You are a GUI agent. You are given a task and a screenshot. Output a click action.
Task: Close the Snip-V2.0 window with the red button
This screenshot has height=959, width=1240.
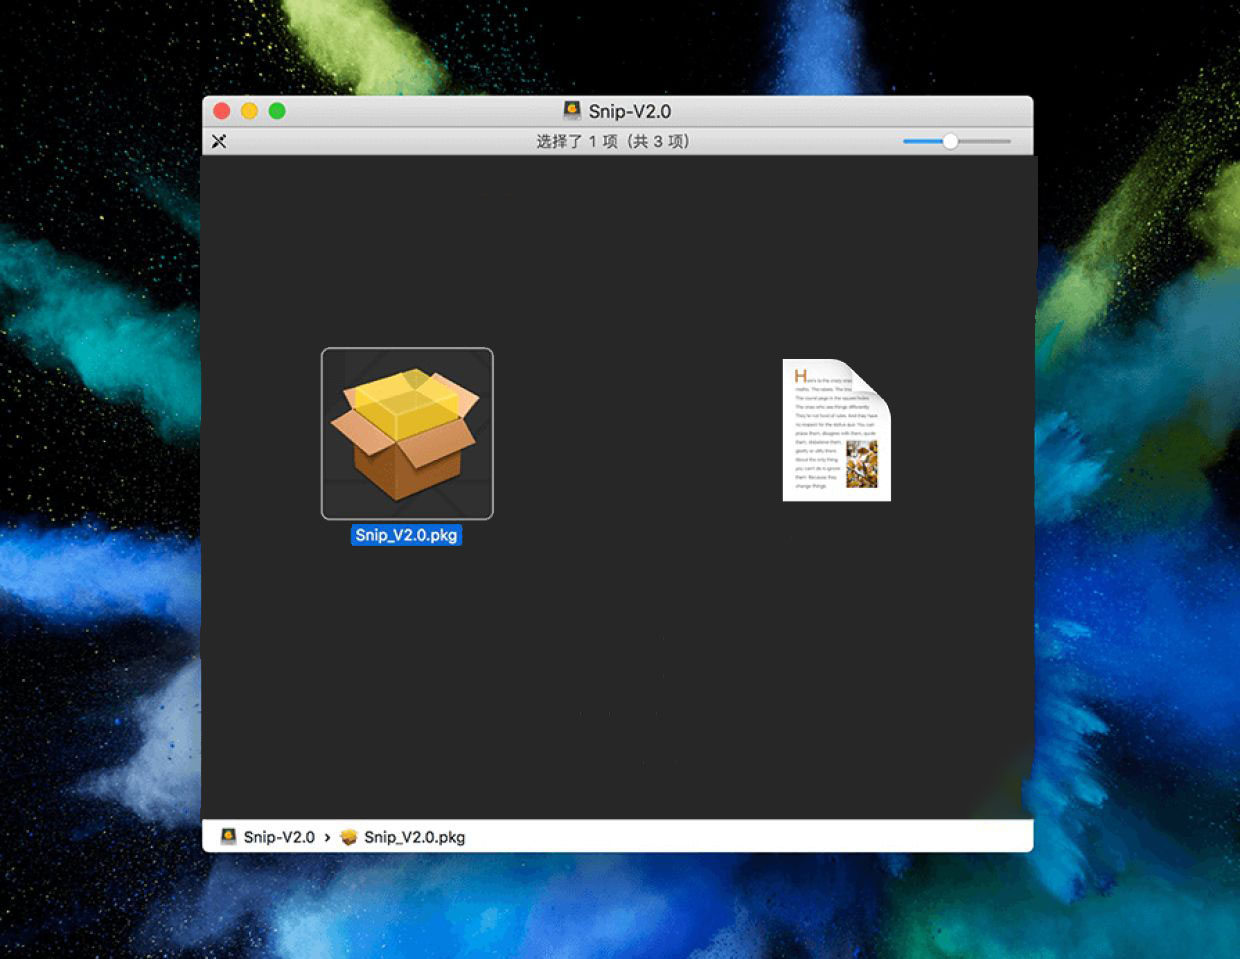222,111
